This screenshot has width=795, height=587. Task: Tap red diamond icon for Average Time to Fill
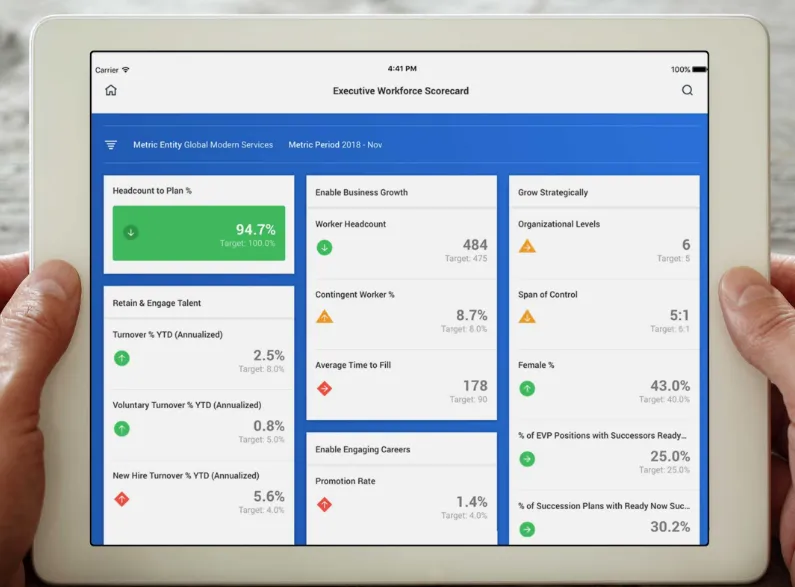coord(324,388)
